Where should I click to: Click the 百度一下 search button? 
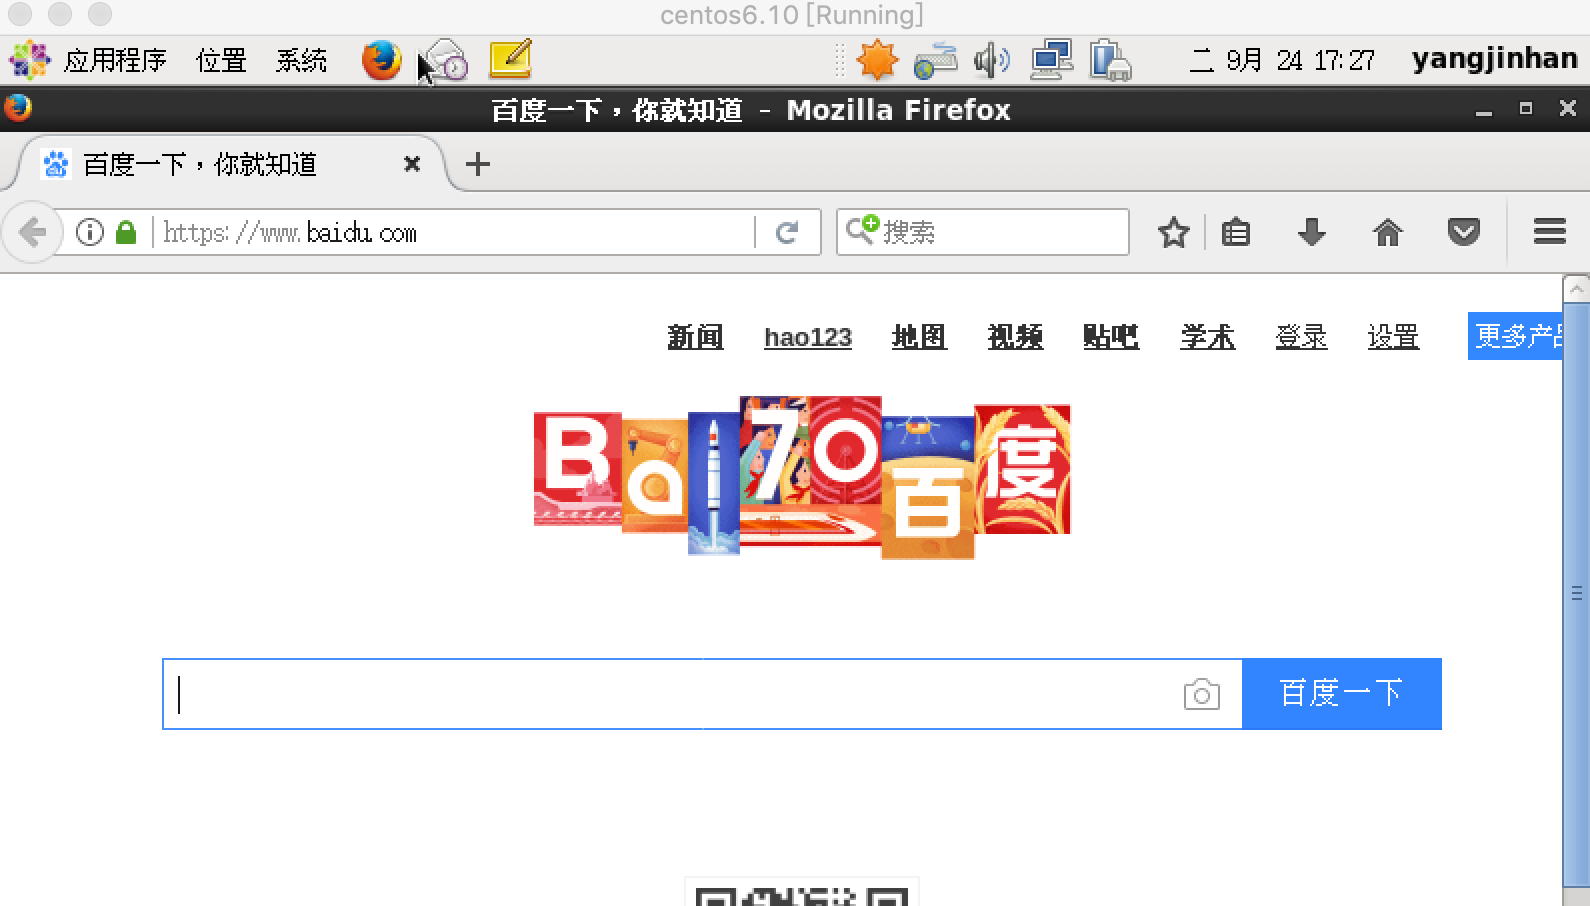[1341, 694]
